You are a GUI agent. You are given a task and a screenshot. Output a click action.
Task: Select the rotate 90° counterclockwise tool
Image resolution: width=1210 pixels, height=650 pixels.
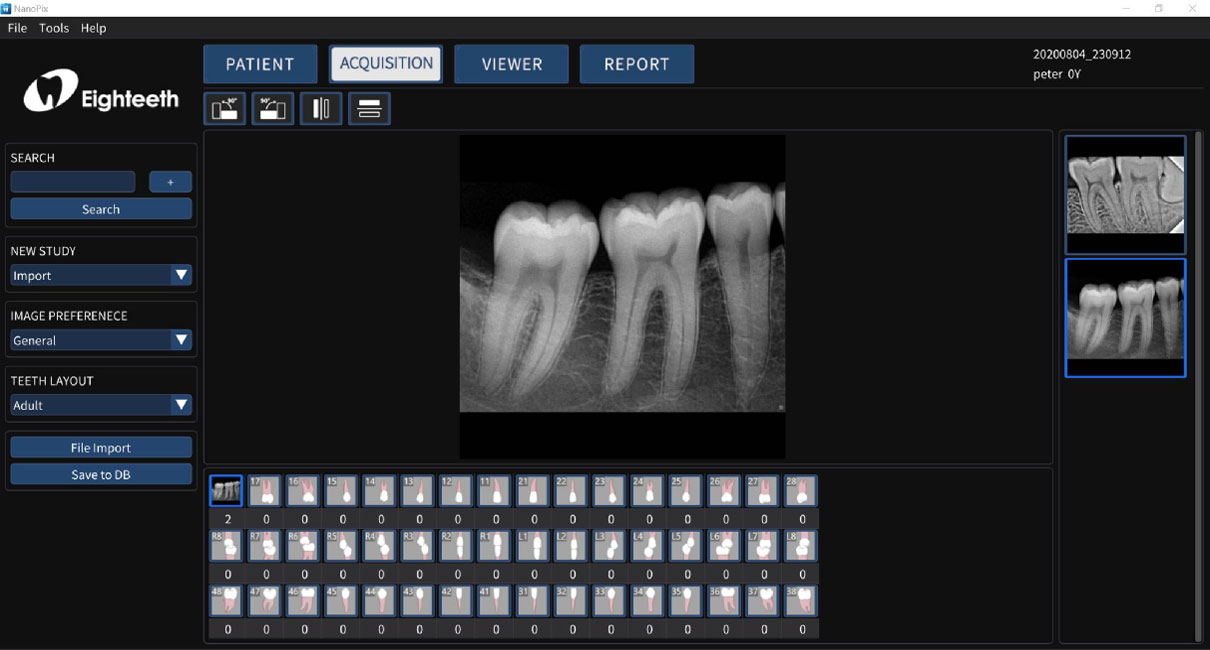point(224,108)
